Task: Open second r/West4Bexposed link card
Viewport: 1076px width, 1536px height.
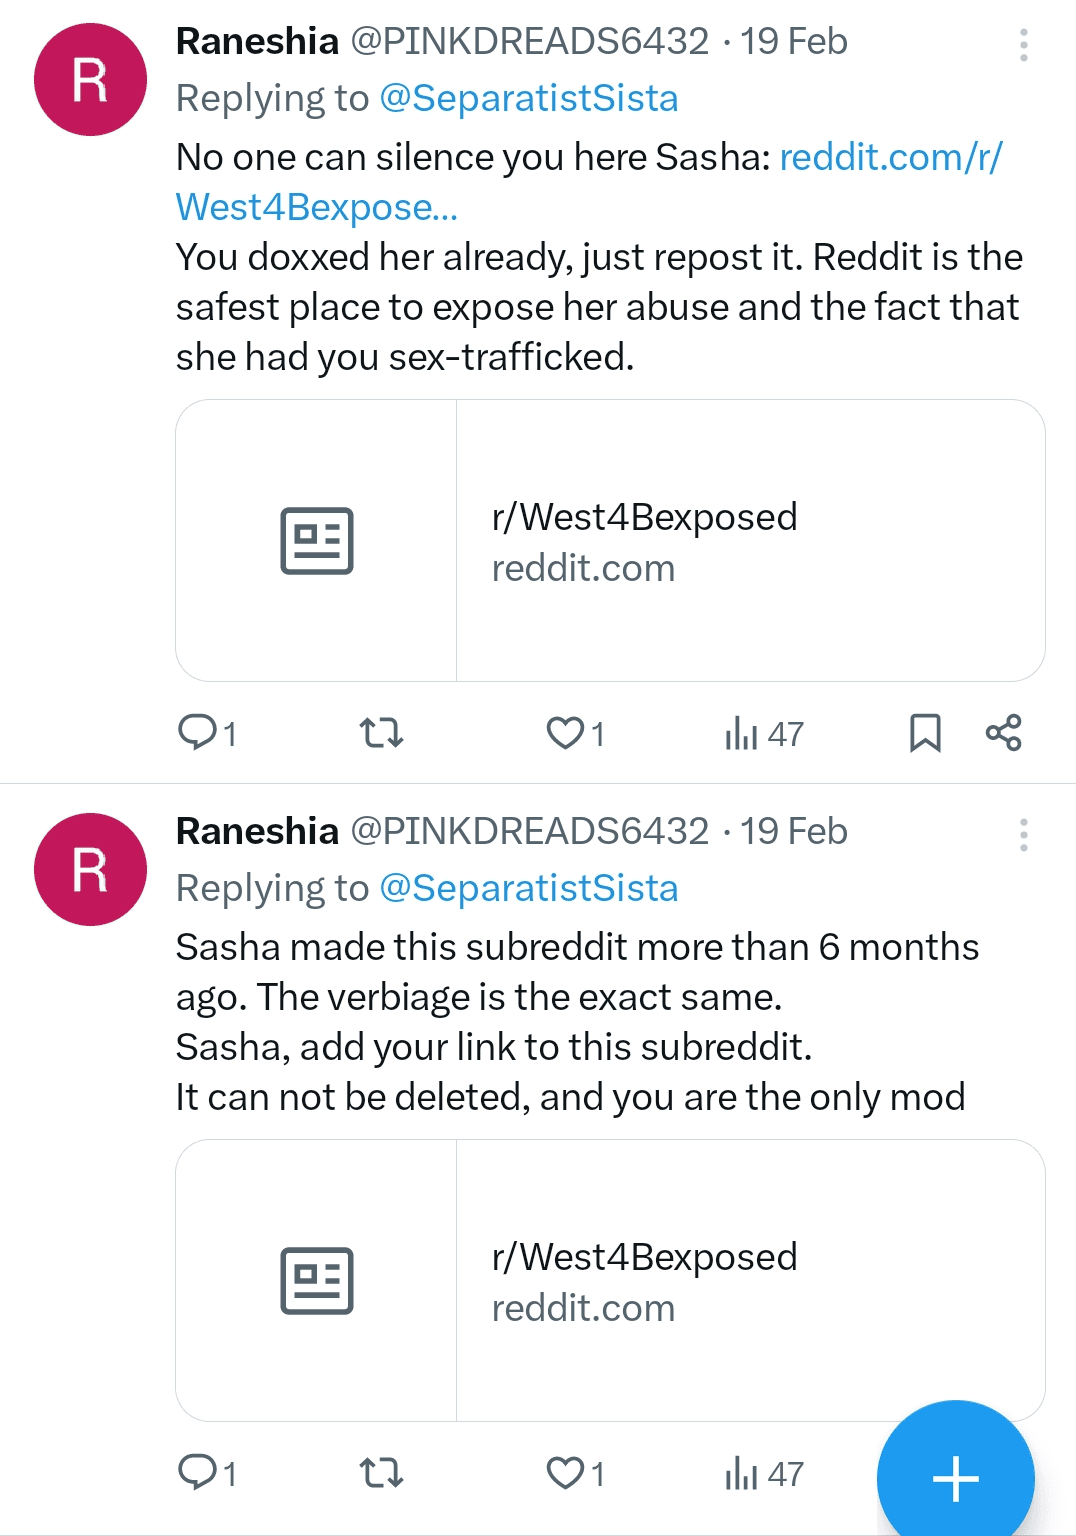Action: [x=610, y=1281]
